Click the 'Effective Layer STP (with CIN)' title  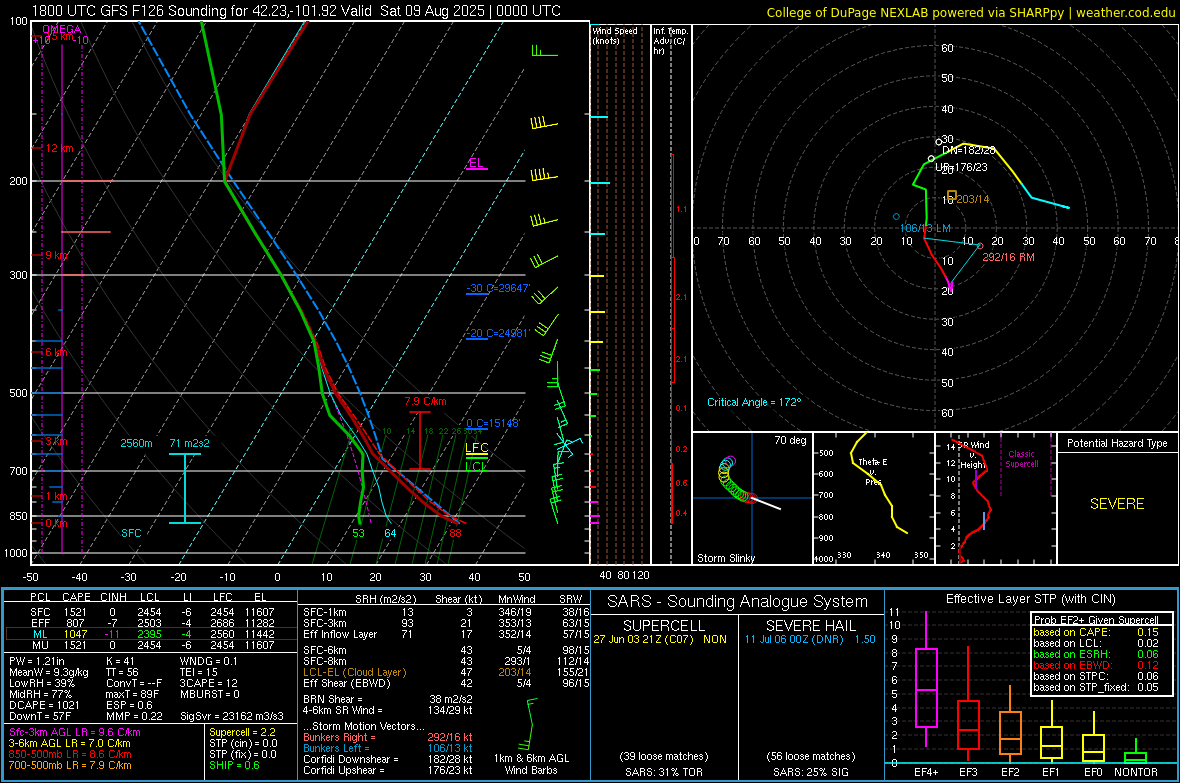[1031, 599]
